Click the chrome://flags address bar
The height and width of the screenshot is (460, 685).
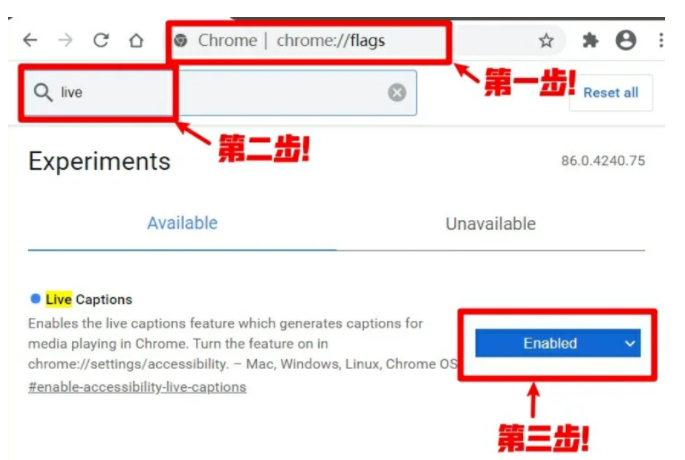(309, 41)
